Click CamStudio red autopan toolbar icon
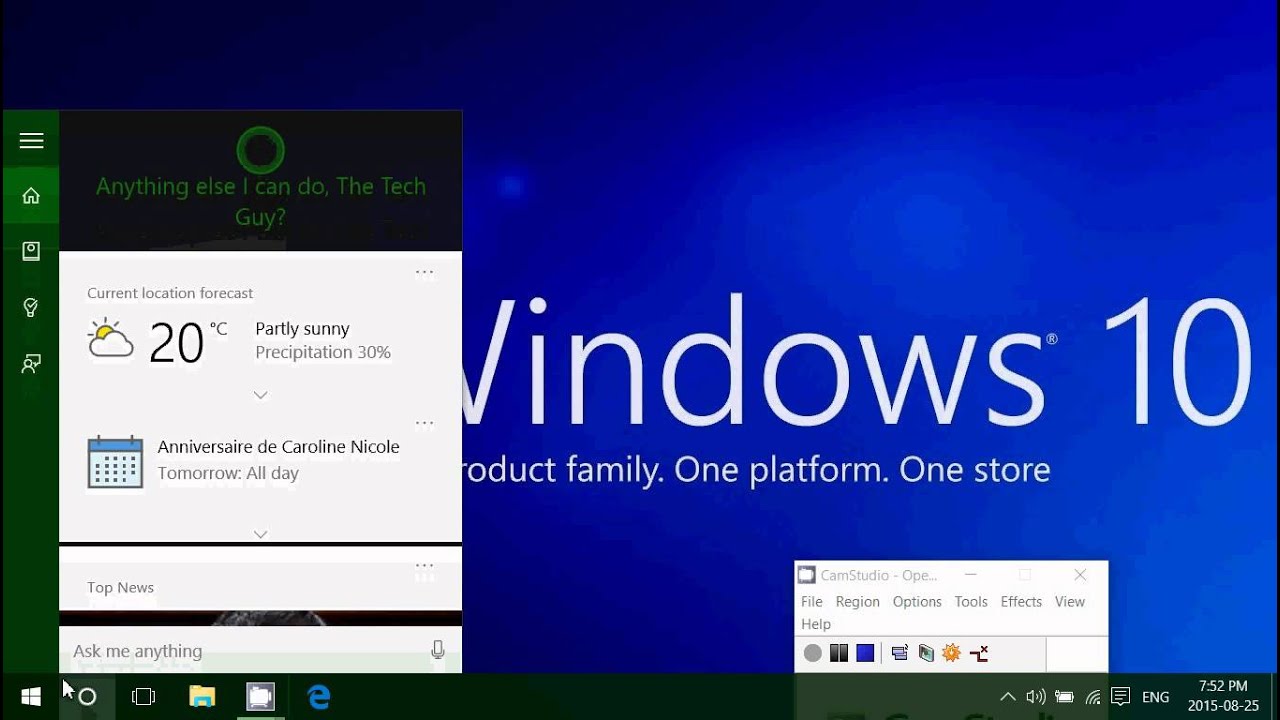 click(979, 653)
